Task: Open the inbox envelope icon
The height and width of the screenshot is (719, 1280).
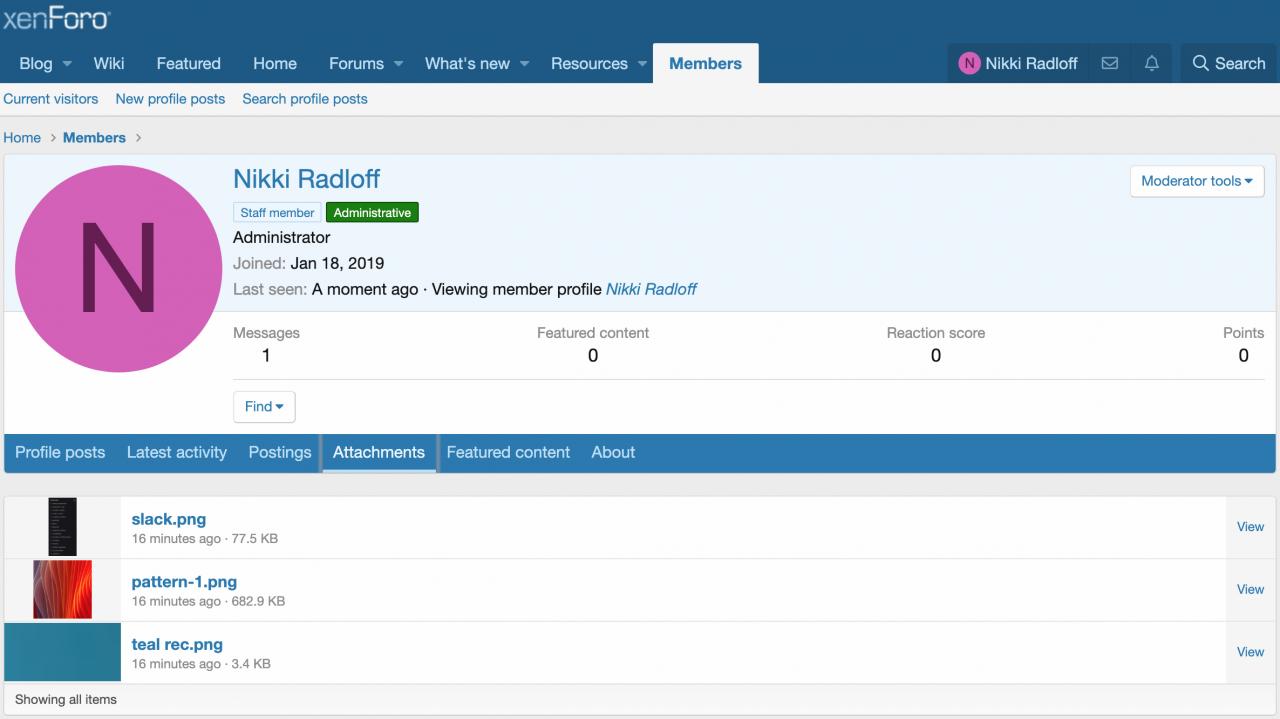Action: pyautogui.click(x=1109, y=63)
